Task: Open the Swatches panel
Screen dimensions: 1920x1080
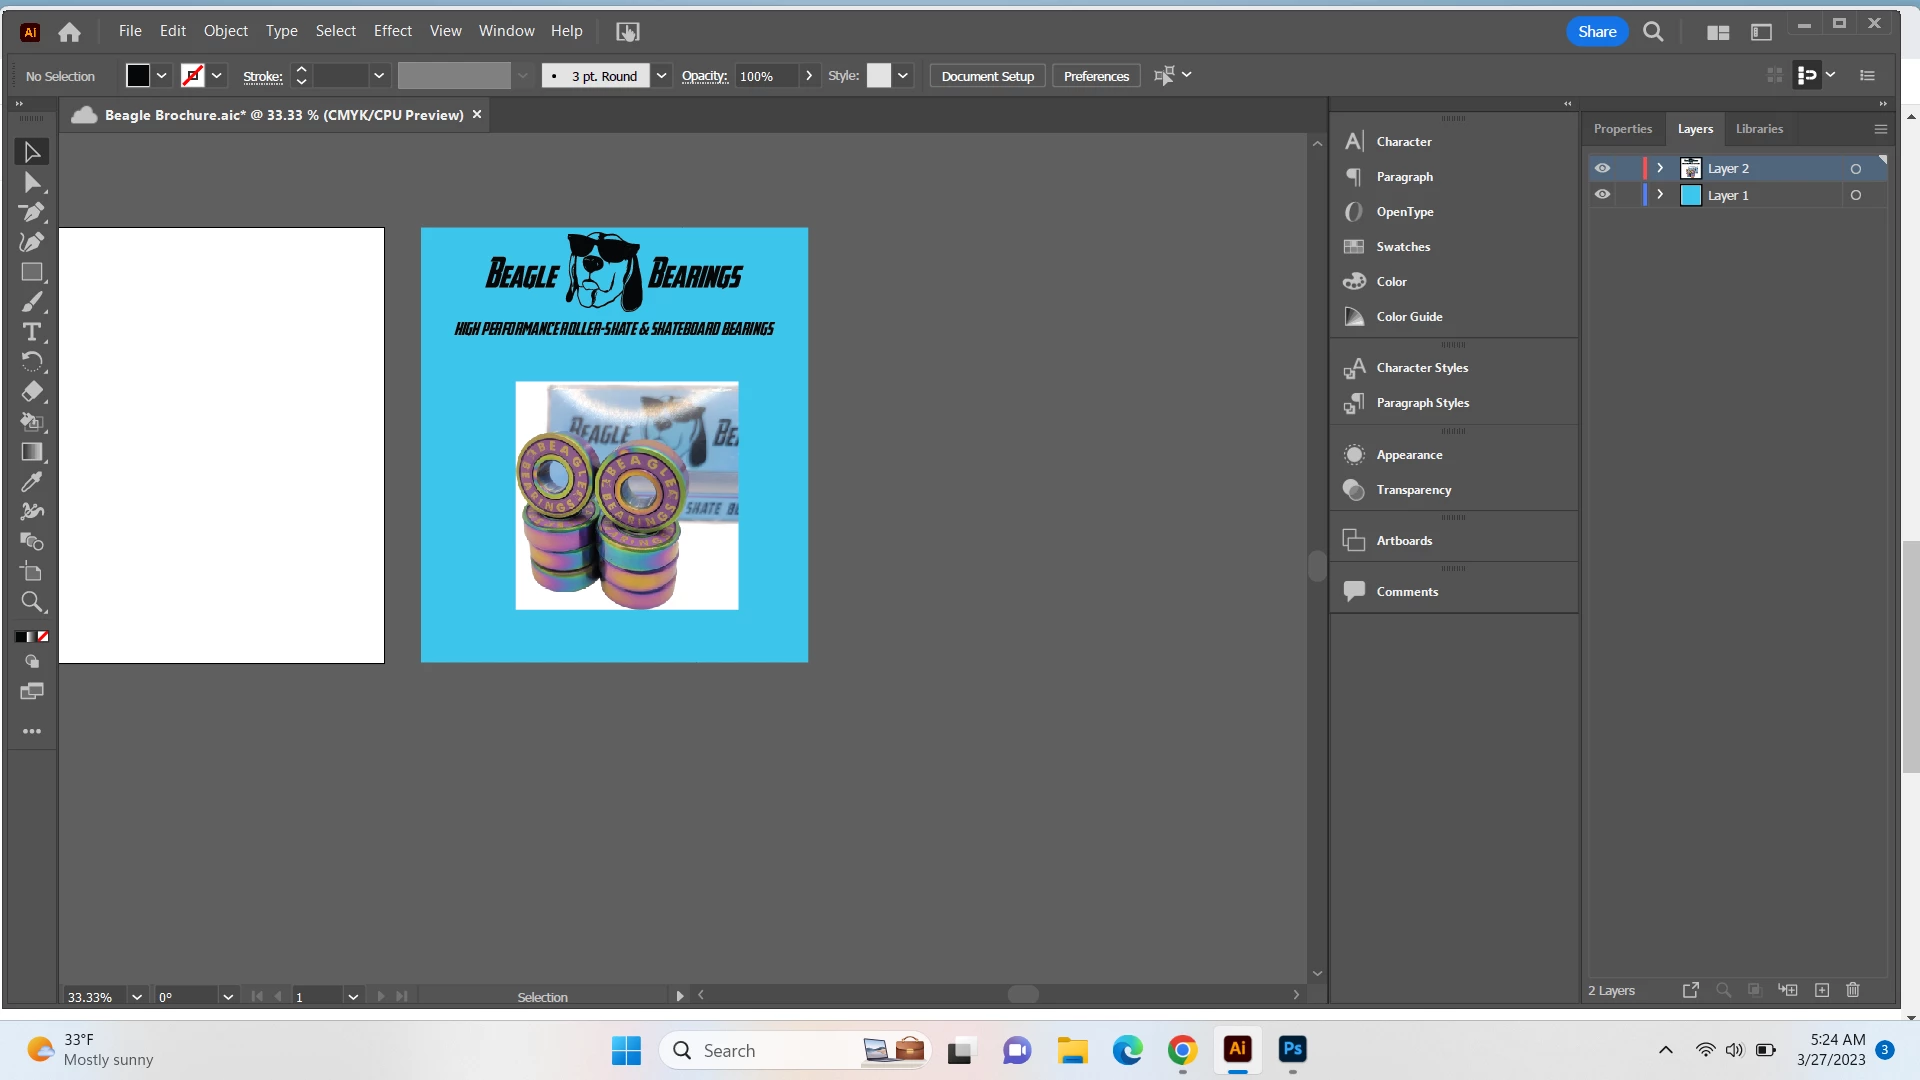Action: click(x=1403, y=247)
